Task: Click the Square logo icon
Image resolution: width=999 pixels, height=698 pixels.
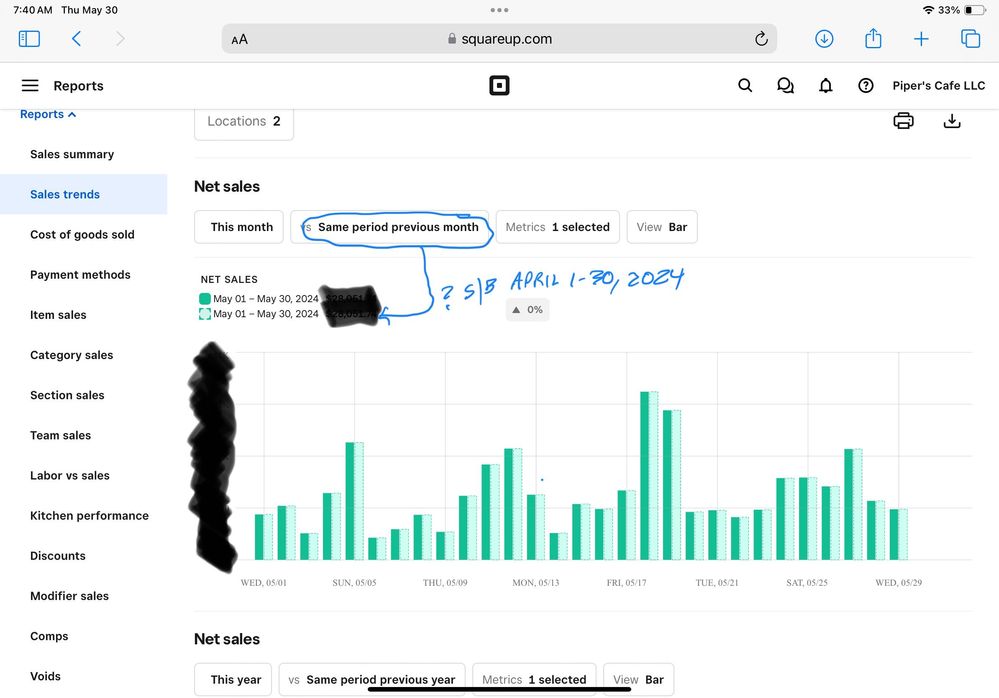Action: coord(499,86)
